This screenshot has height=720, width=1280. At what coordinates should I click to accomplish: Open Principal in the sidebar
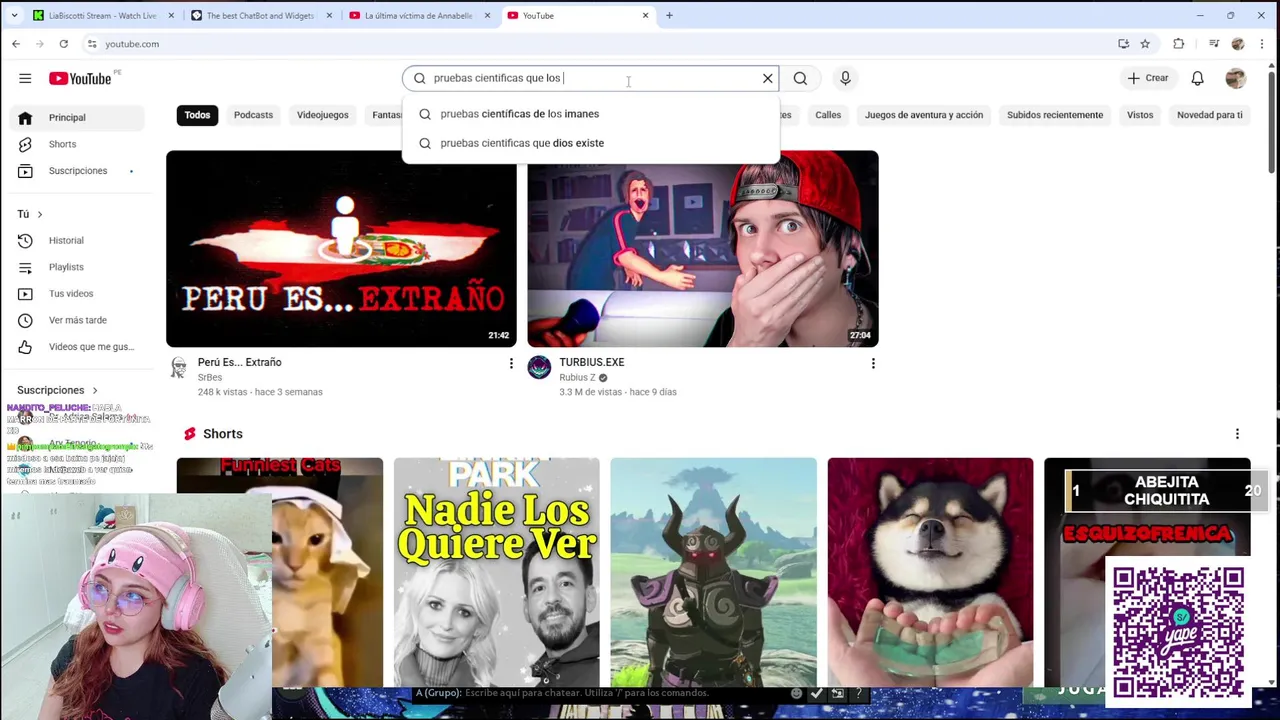pos(79,117)
